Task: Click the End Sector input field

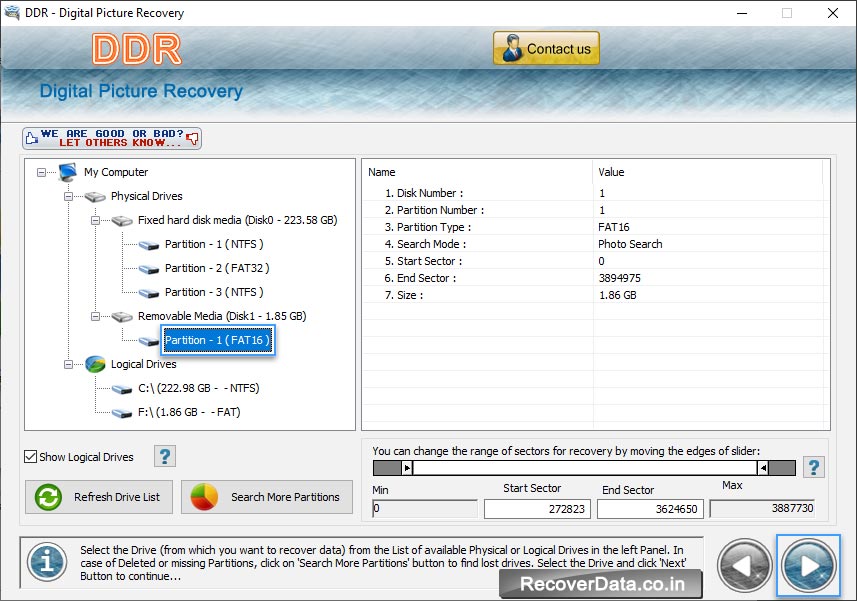Action: click(650, 509)
